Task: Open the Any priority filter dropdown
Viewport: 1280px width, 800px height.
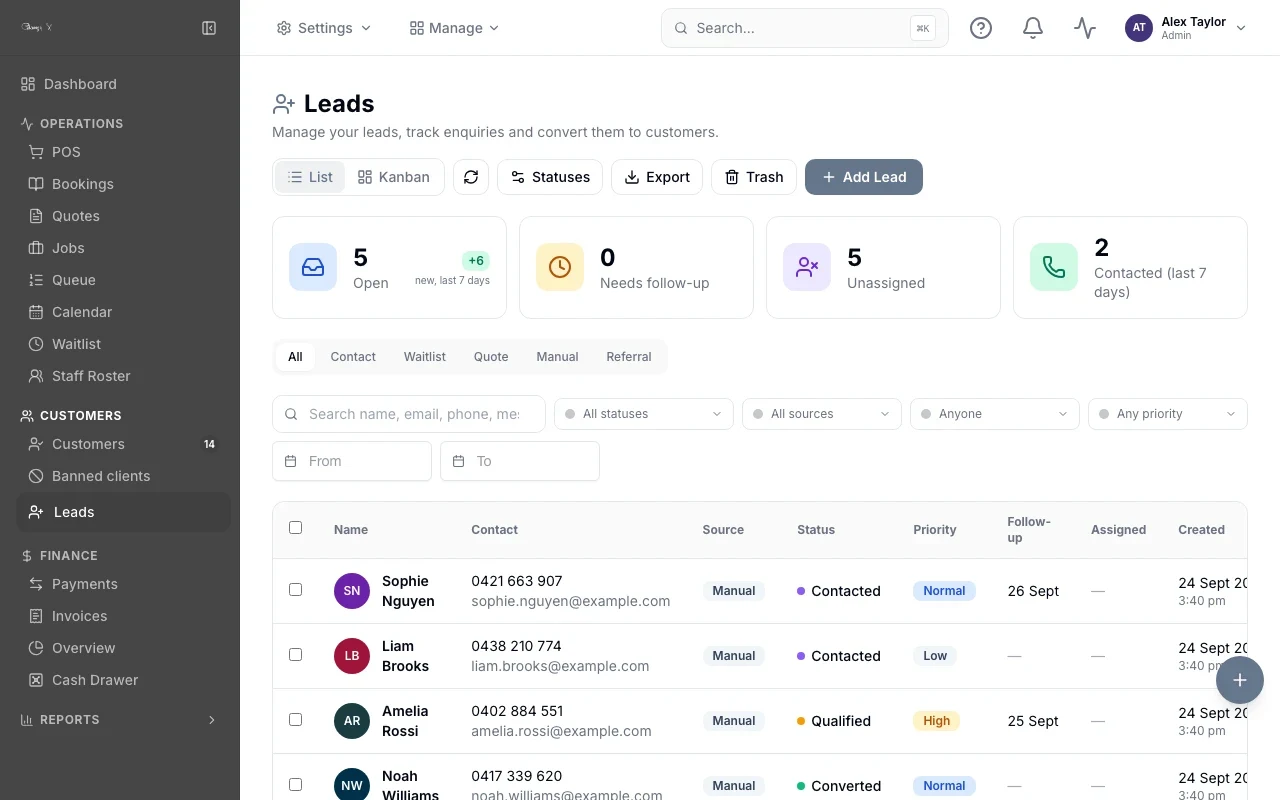Action: pos(1168,414)
